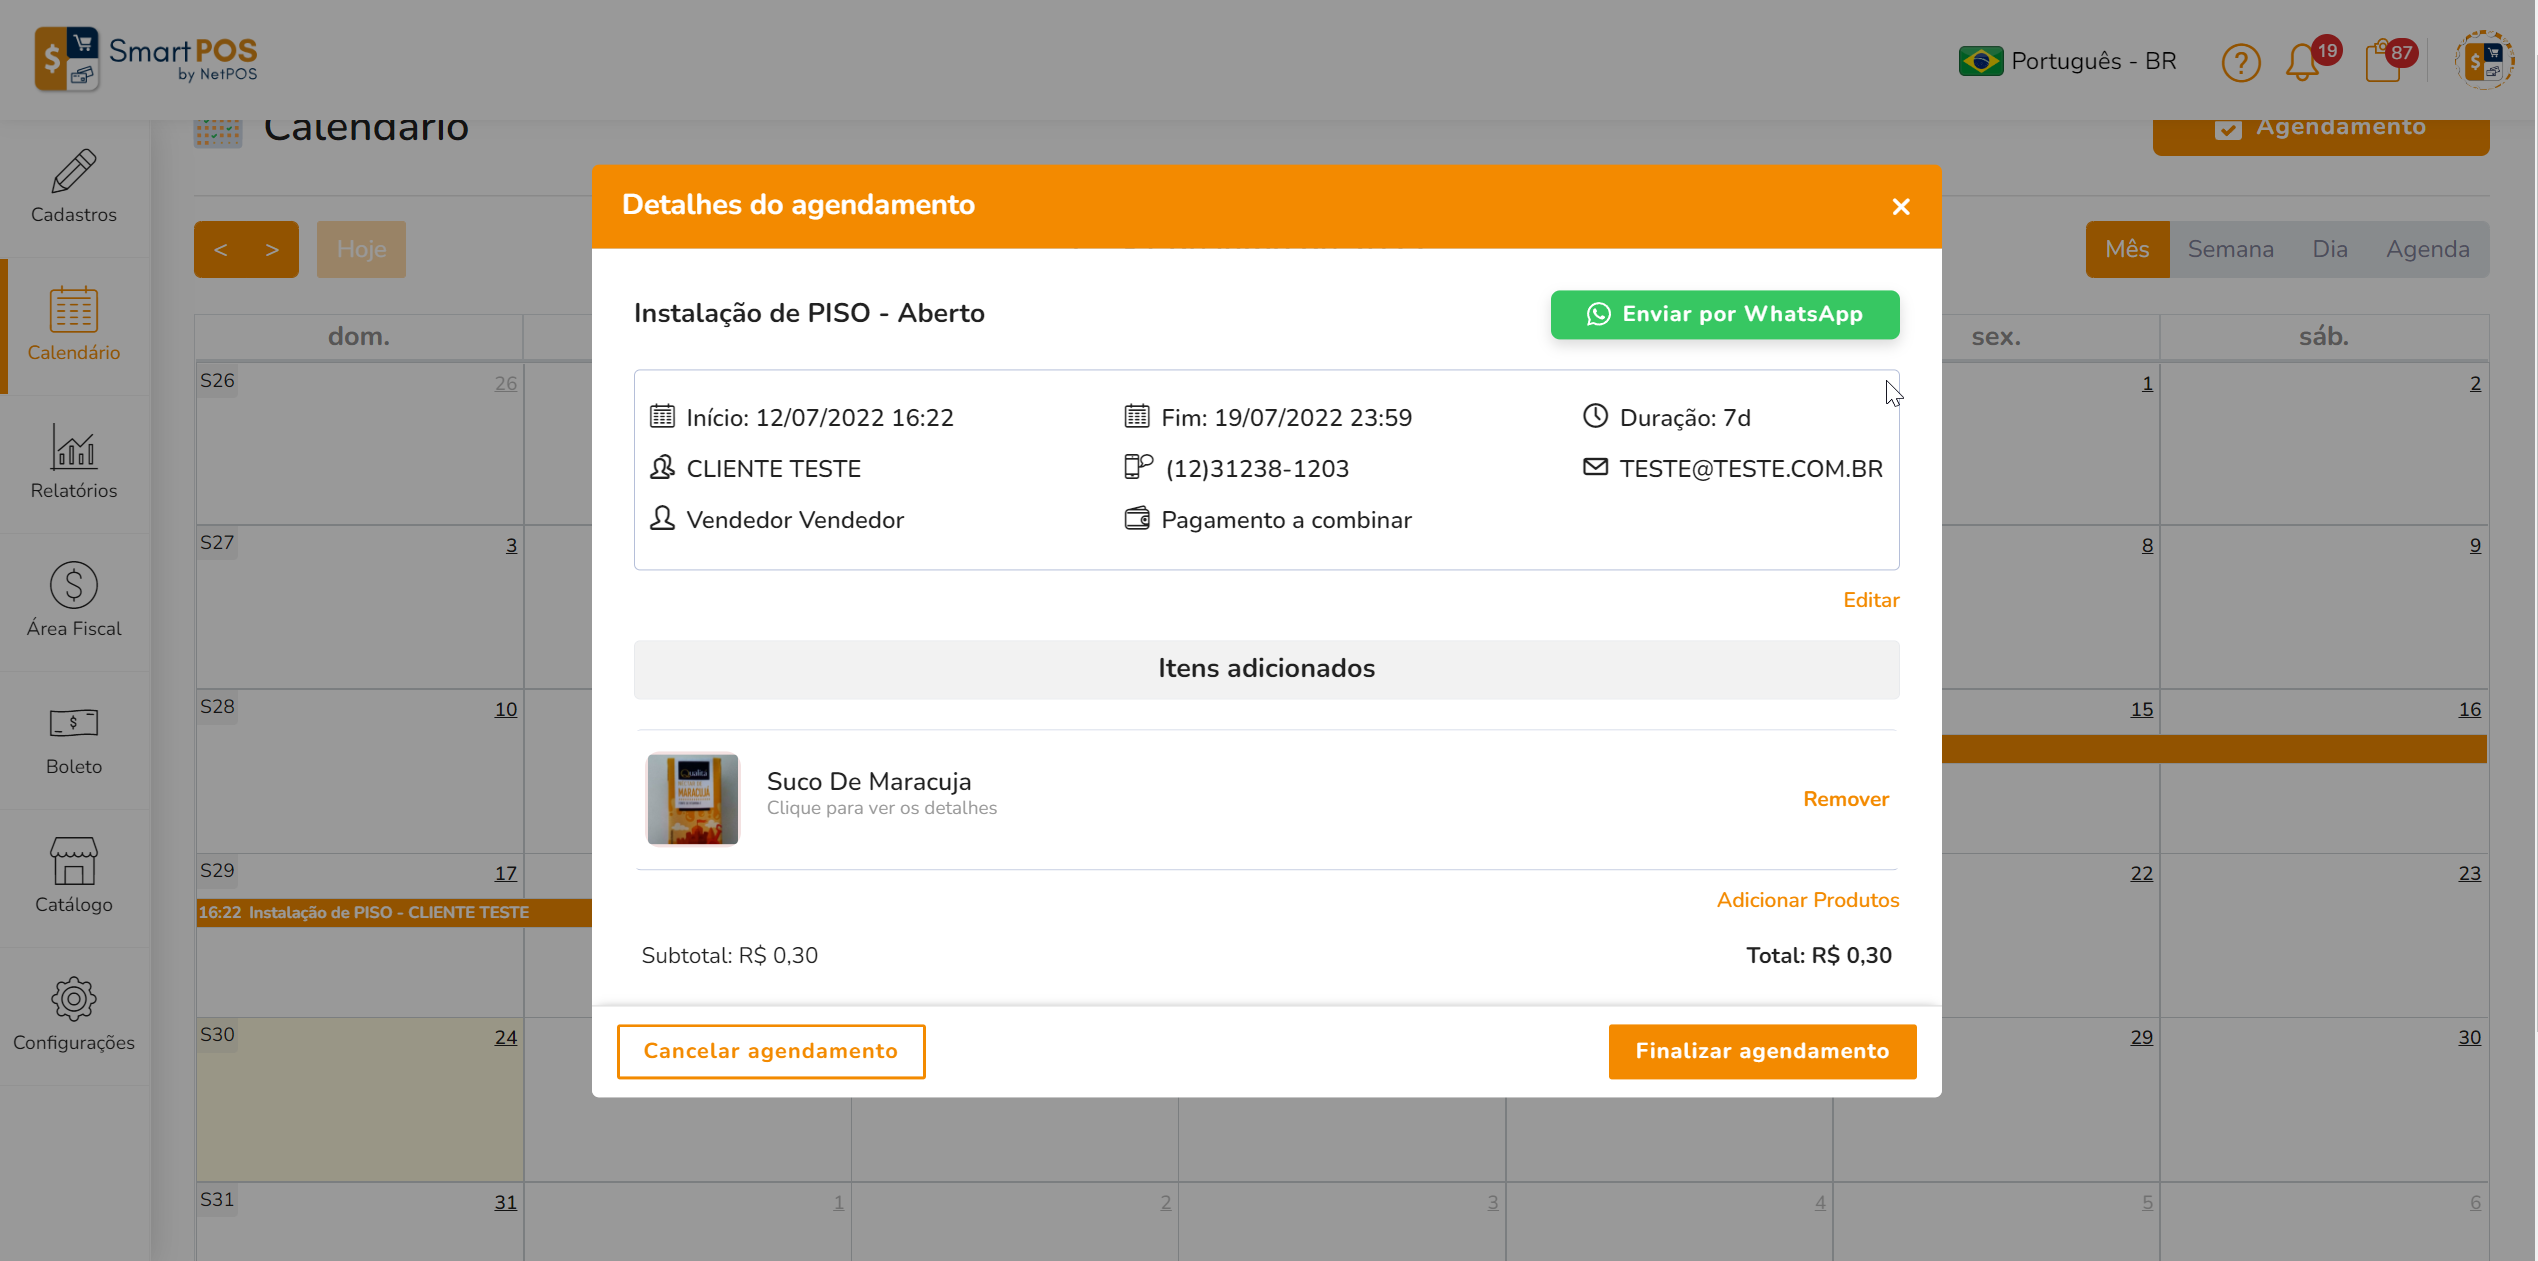The height and width of the screenshot is (1261, 2538).
Task: Click Vendedor Vendedor seller name
Action: click(795, 520)
